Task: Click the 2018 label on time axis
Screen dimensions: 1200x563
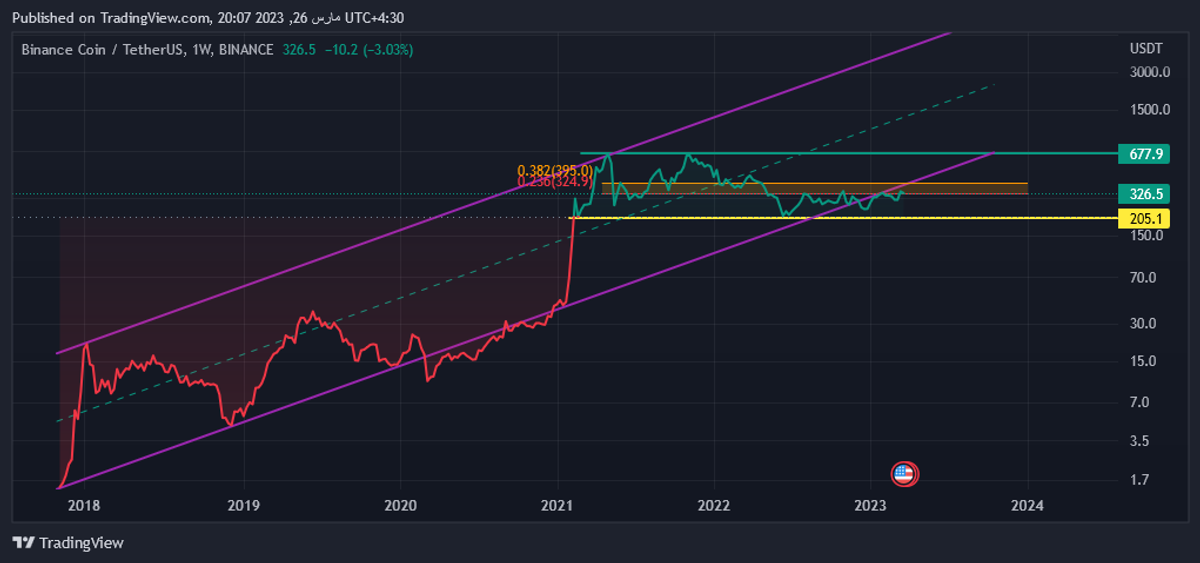Action: 84,506
